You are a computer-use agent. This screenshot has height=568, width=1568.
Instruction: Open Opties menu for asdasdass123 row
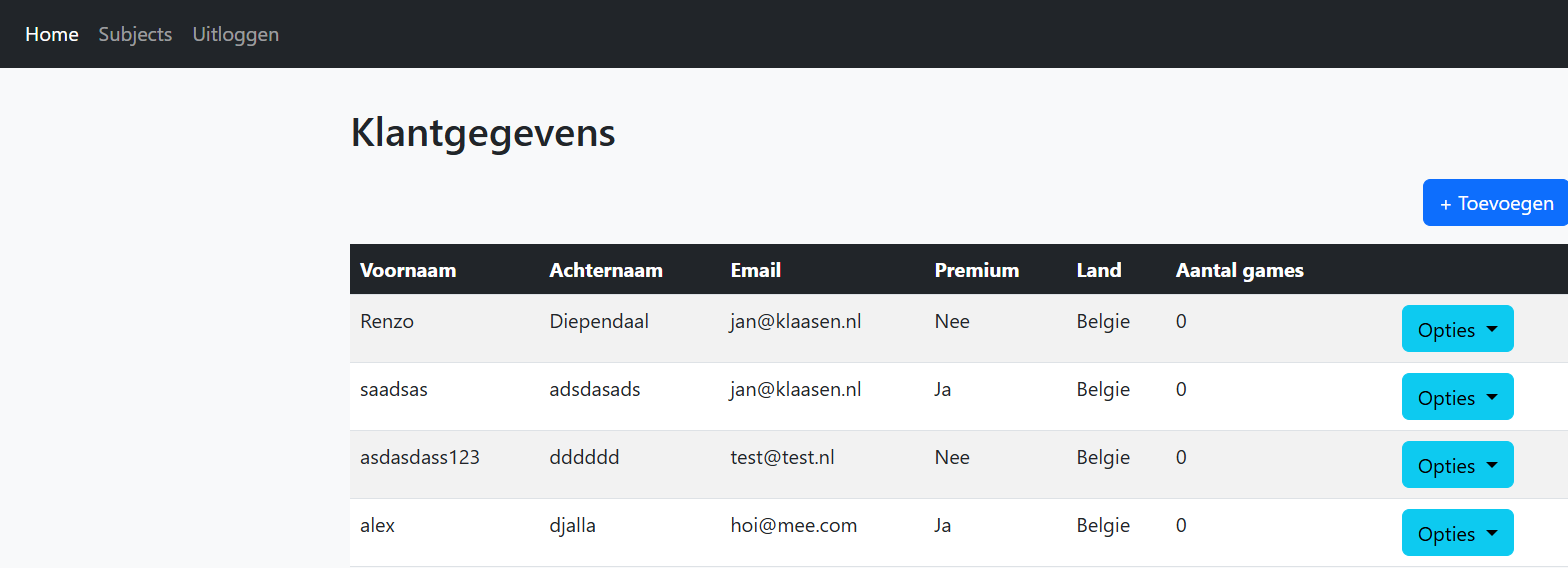pos(1457,465)
